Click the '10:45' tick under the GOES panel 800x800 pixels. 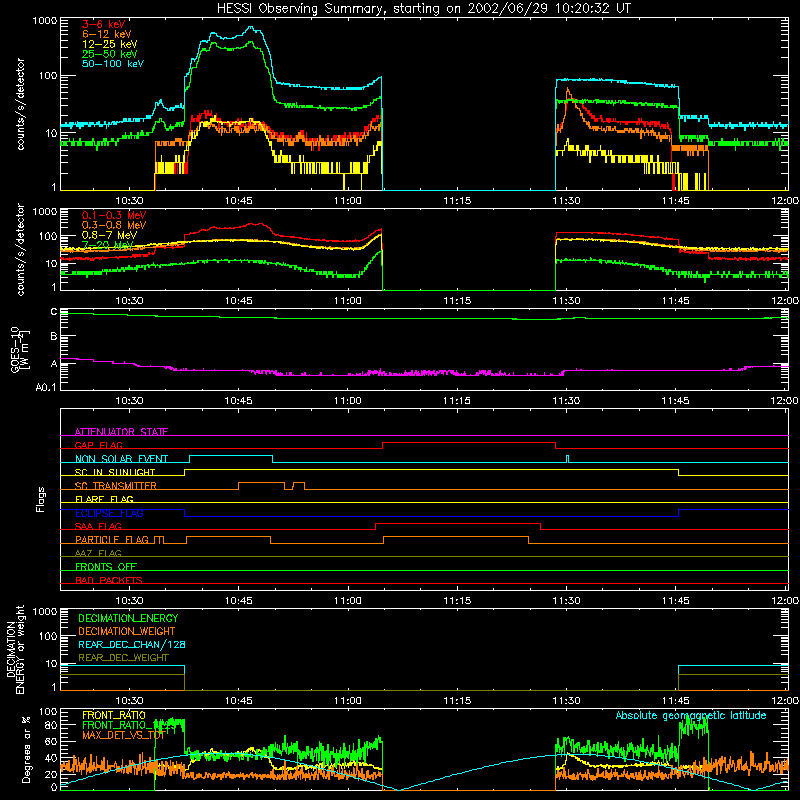[238, 401]
